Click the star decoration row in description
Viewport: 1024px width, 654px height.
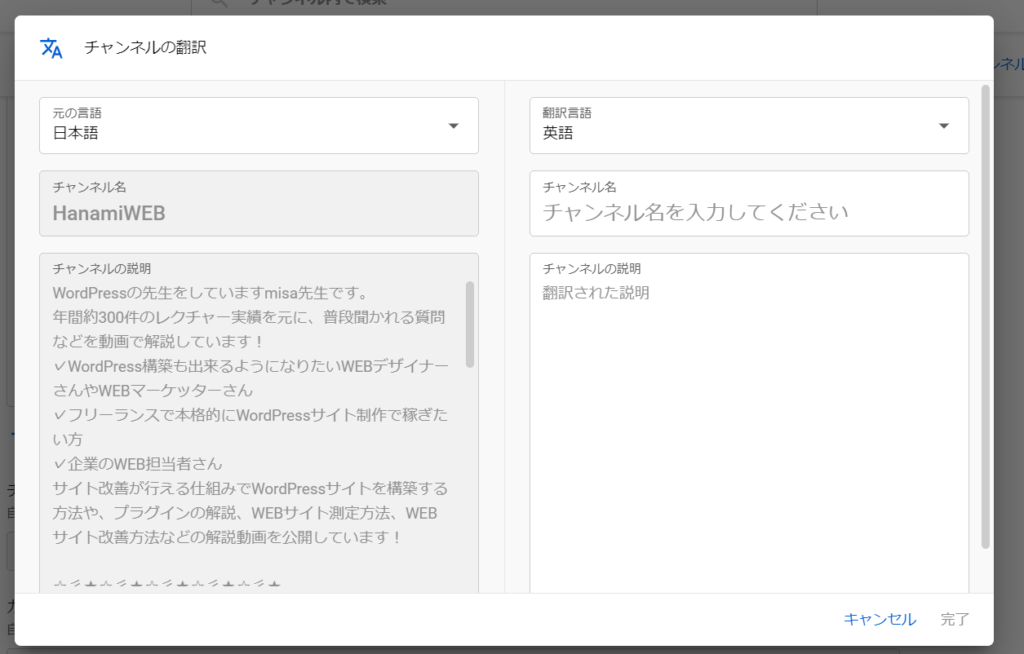point(167,584)
